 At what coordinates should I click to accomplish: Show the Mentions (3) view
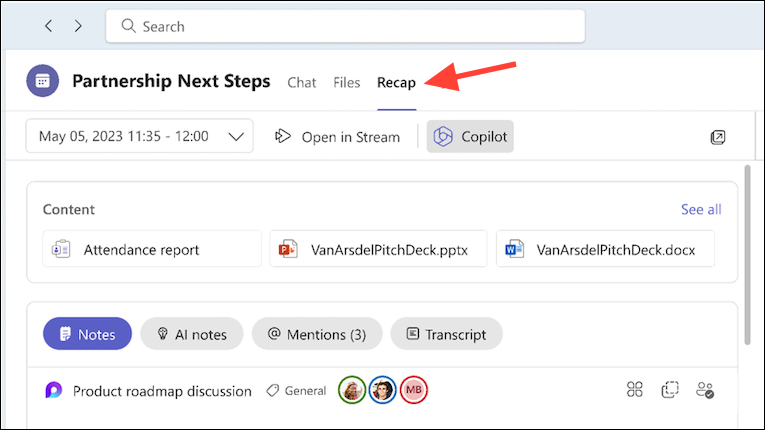tap(316, 334)
